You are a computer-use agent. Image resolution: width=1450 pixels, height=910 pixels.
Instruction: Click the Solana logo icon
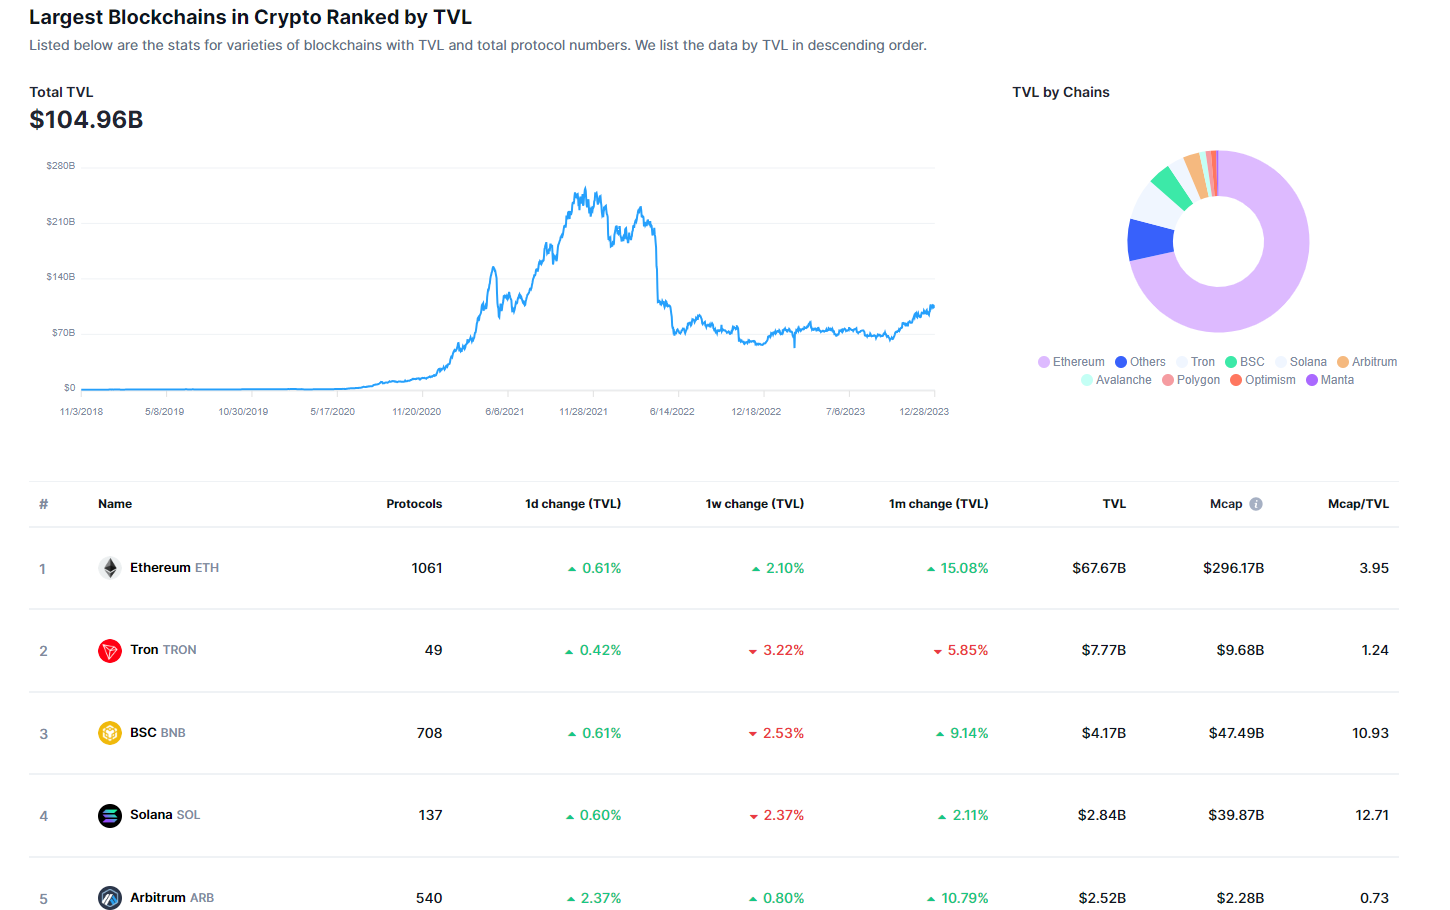[110, 816]
